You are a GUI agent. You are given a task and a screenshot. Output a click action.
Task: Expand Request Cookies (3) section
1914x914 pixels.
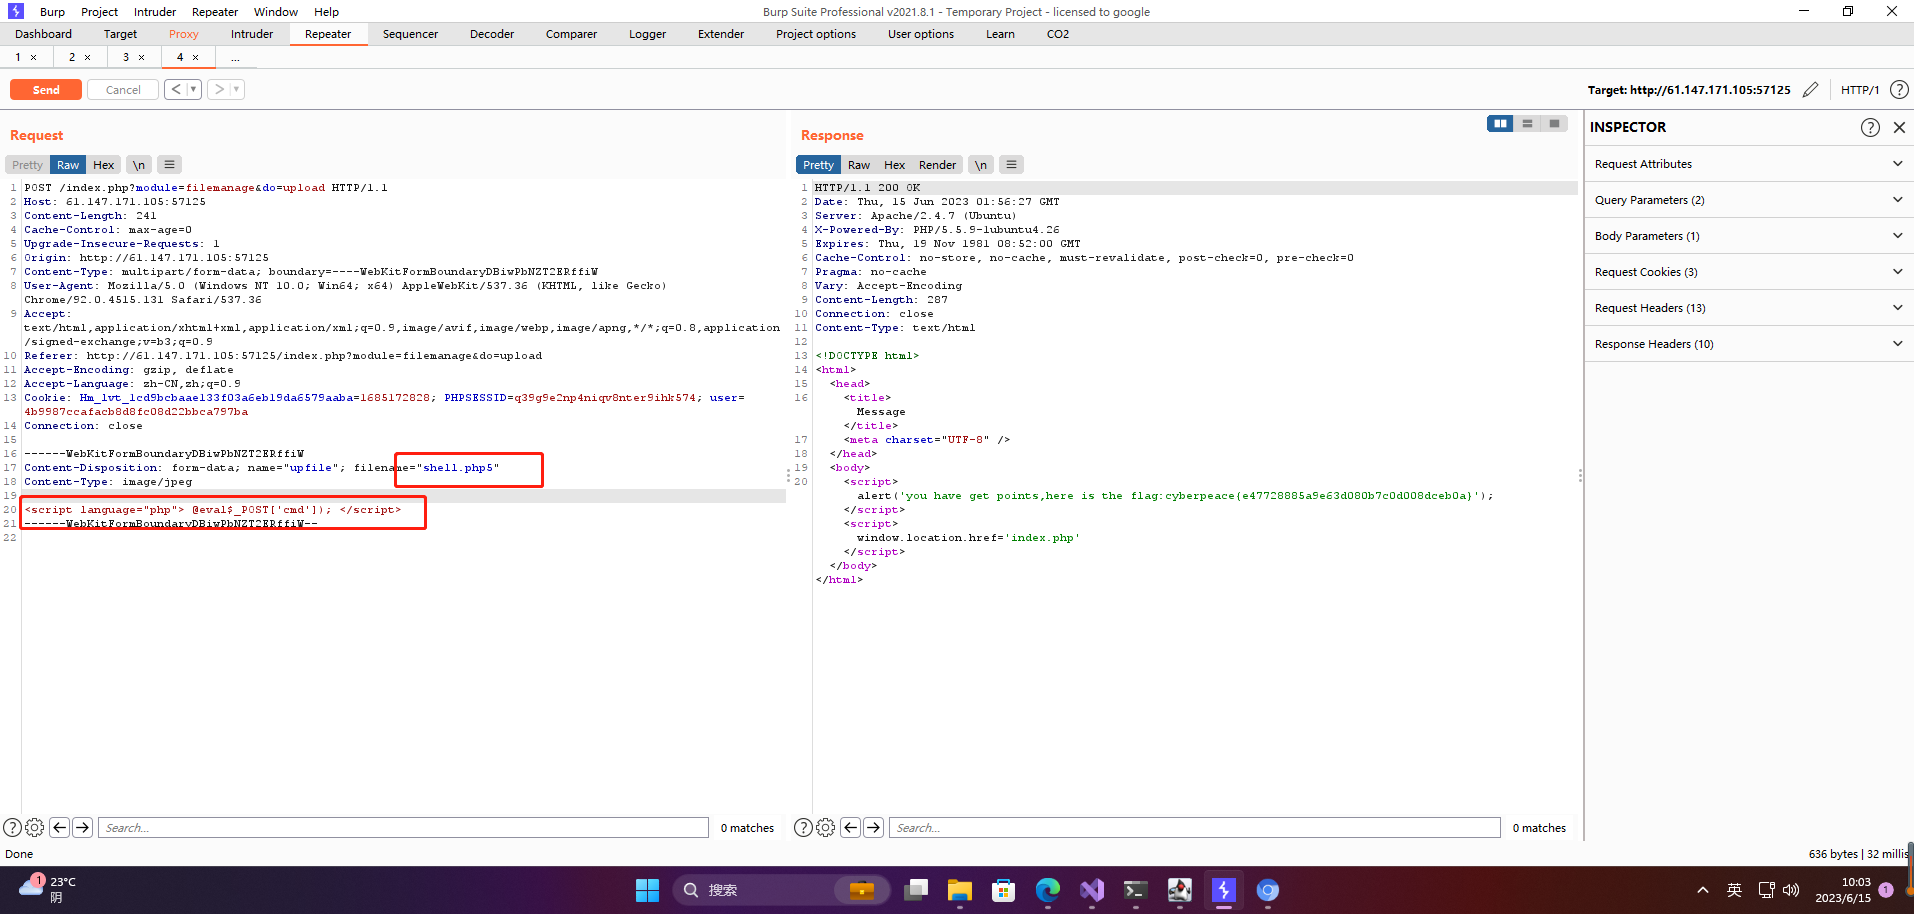(1749, 272)
